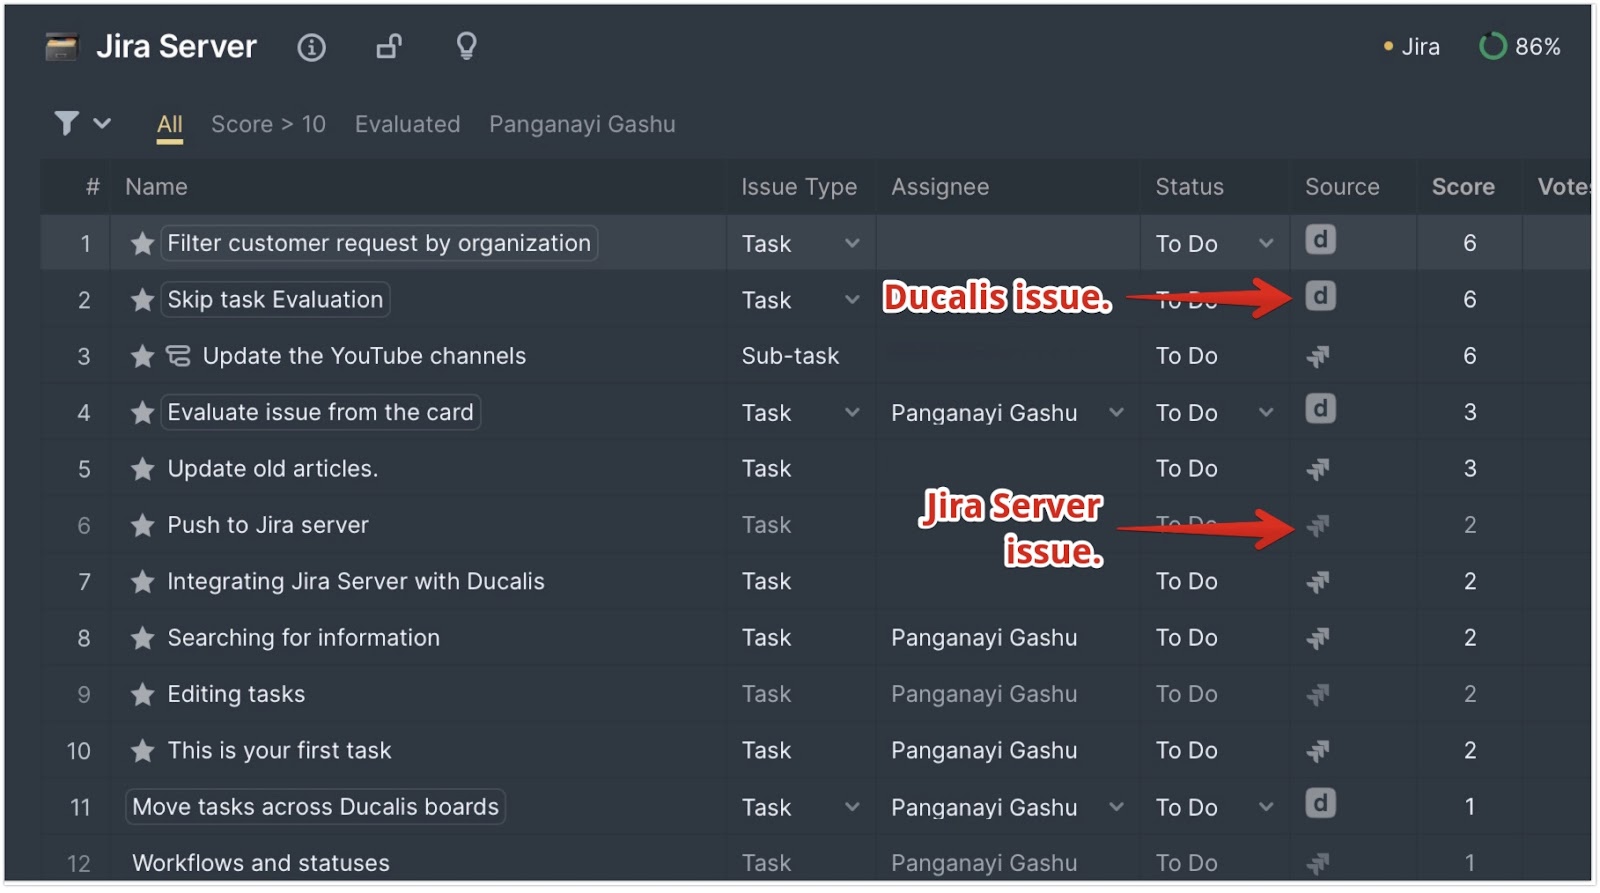1600x893 pixels.
Task: Click the Ducalis source icon for Filter customer request
Action: coord(1320,240)
